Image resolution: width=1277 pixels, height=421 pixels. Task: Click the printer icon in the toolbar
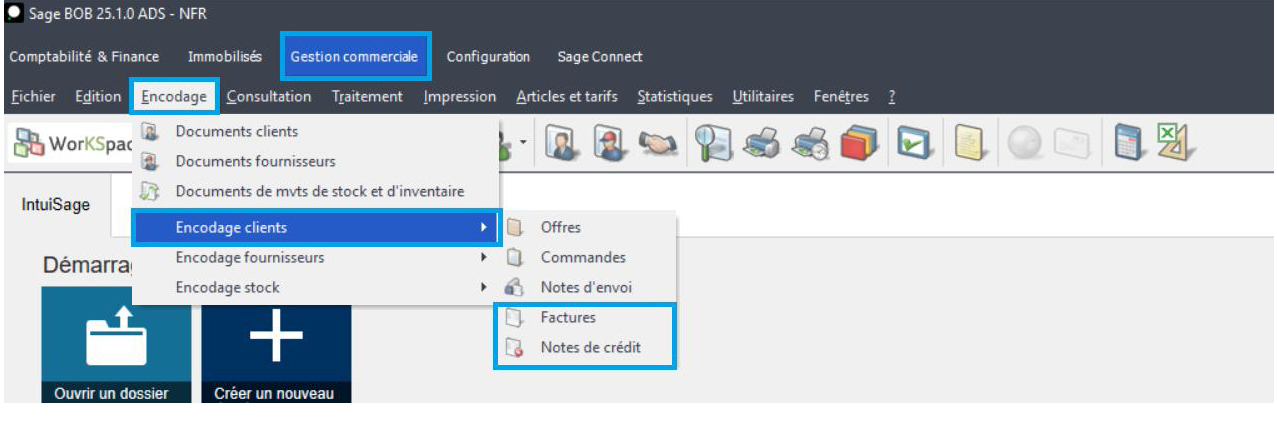[760, 146]
